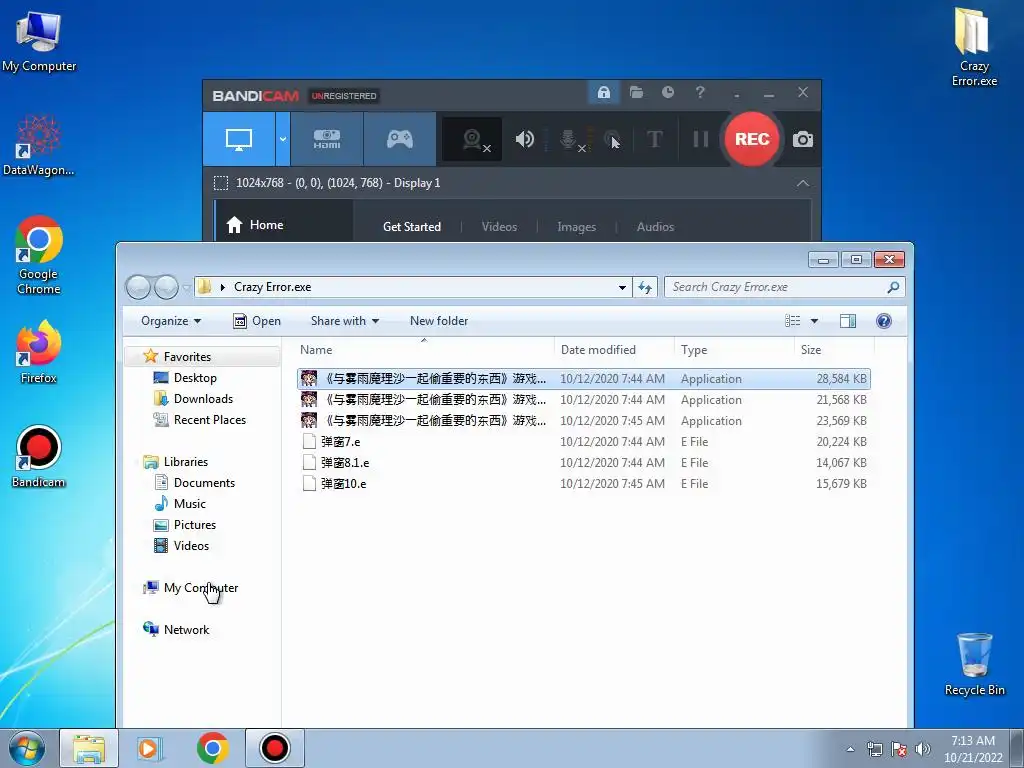The image size is (1024, 768).
Task: Switch to Images tab in Bandicam
Action: click(576, 227)
